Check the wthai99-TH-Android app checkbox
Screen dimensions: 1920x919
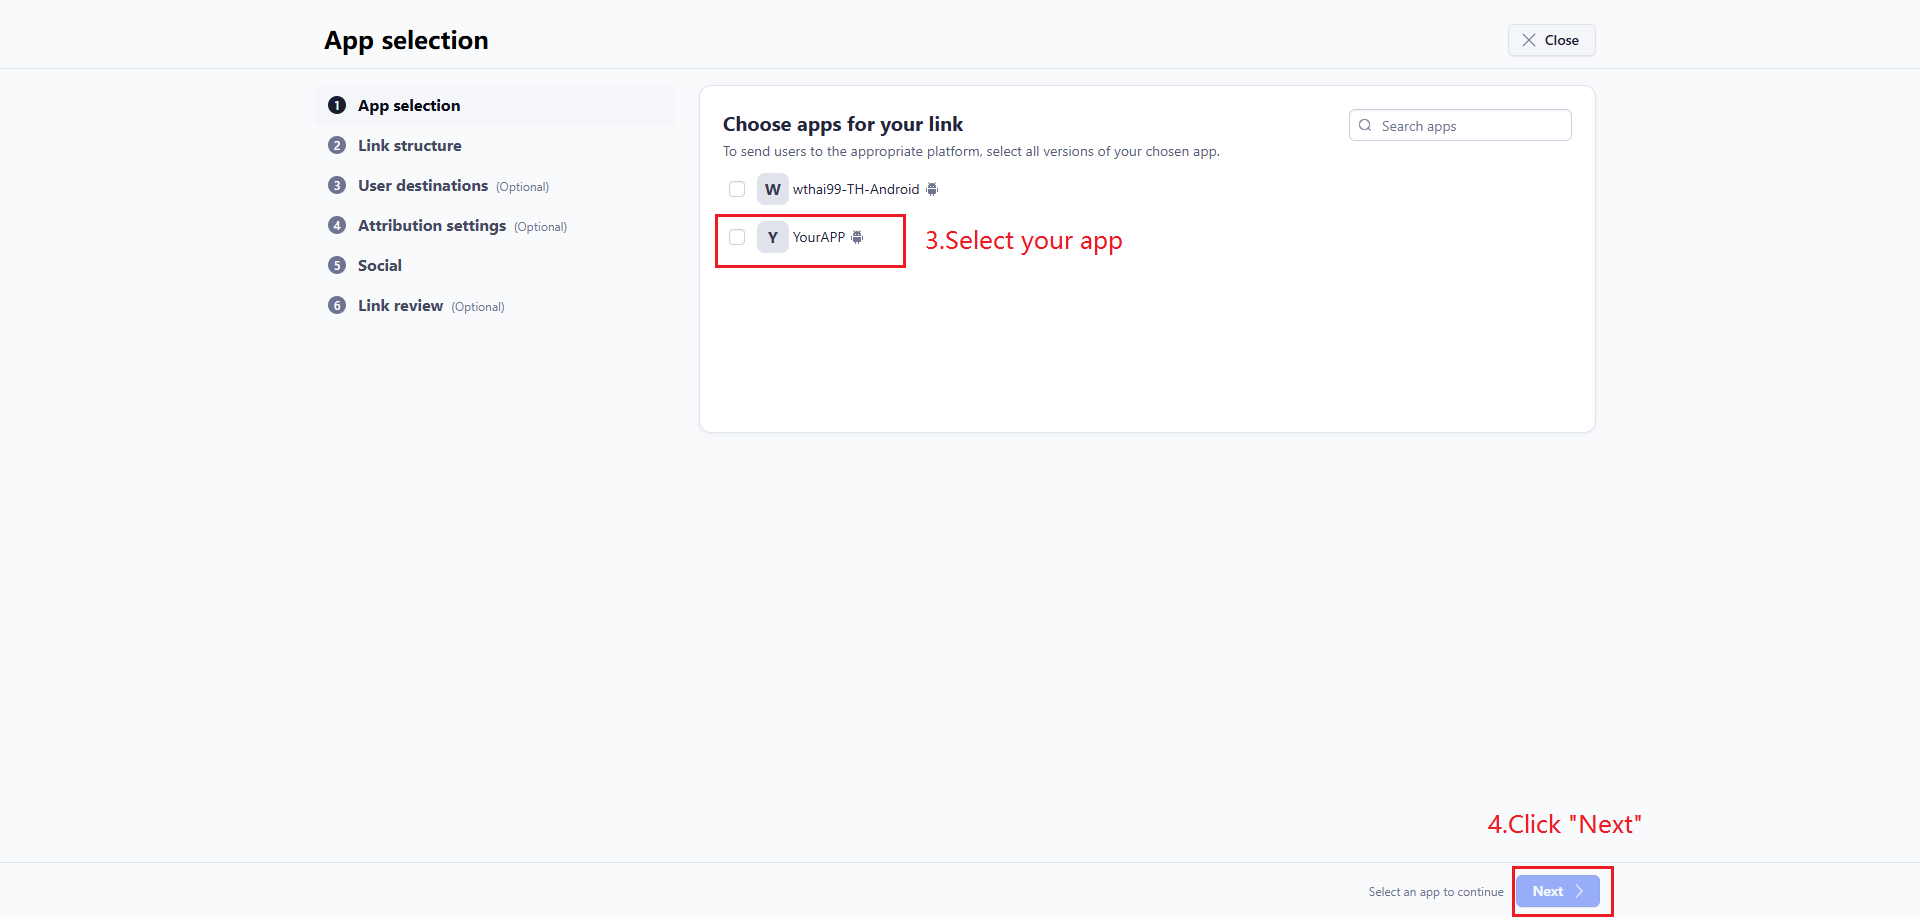[737, 189]
